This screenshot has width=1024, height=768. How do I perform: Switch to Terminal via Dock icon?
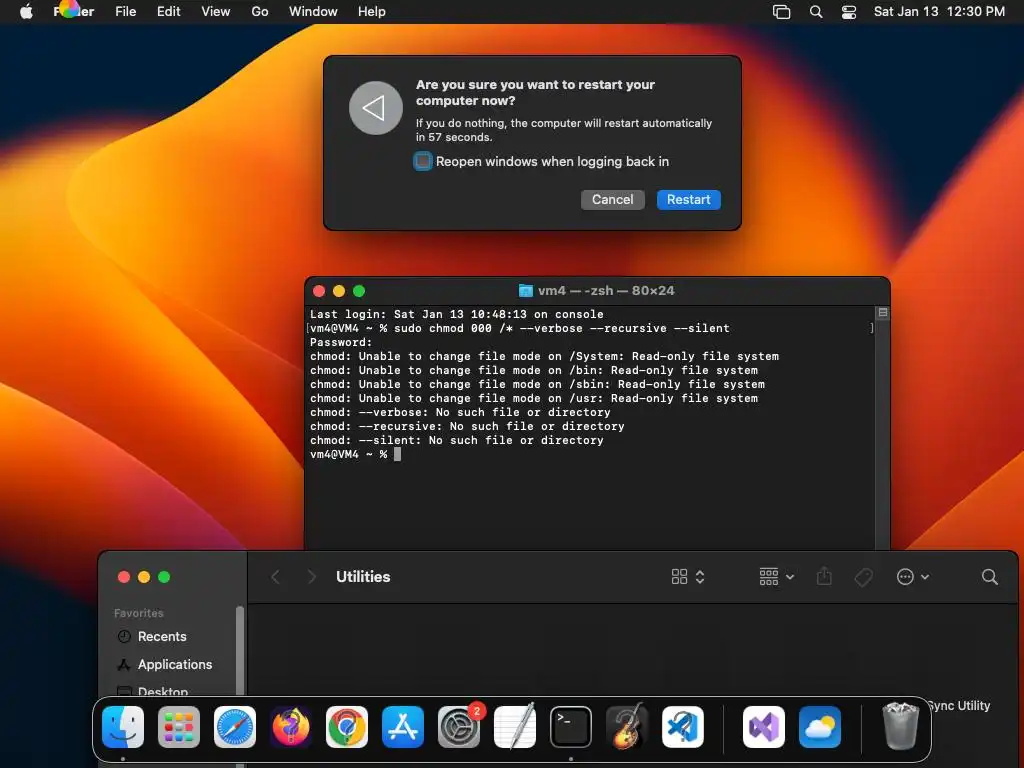click(x=571, y=727)
